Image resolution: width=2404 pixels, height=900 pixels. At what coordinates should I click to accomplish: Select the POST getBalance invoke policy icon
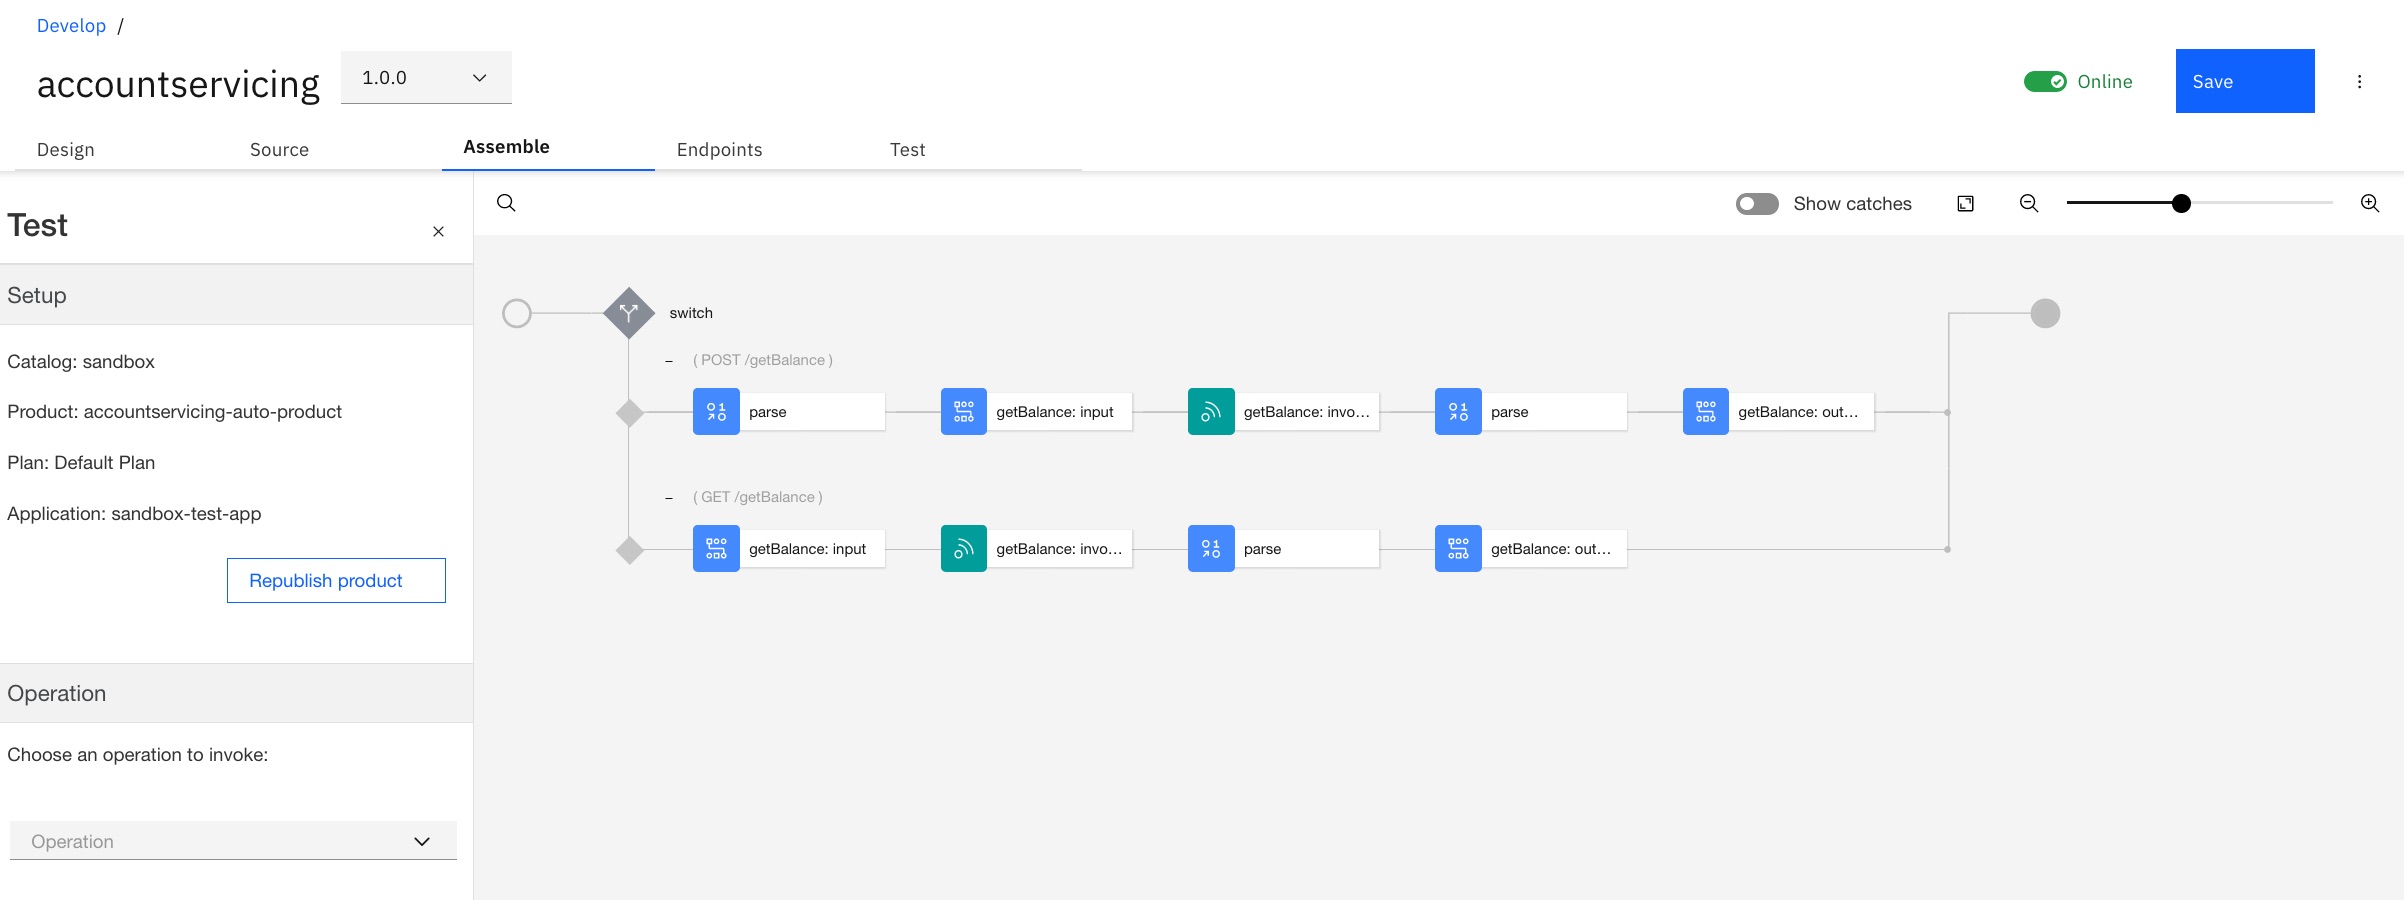click(x=1211, y=412)
